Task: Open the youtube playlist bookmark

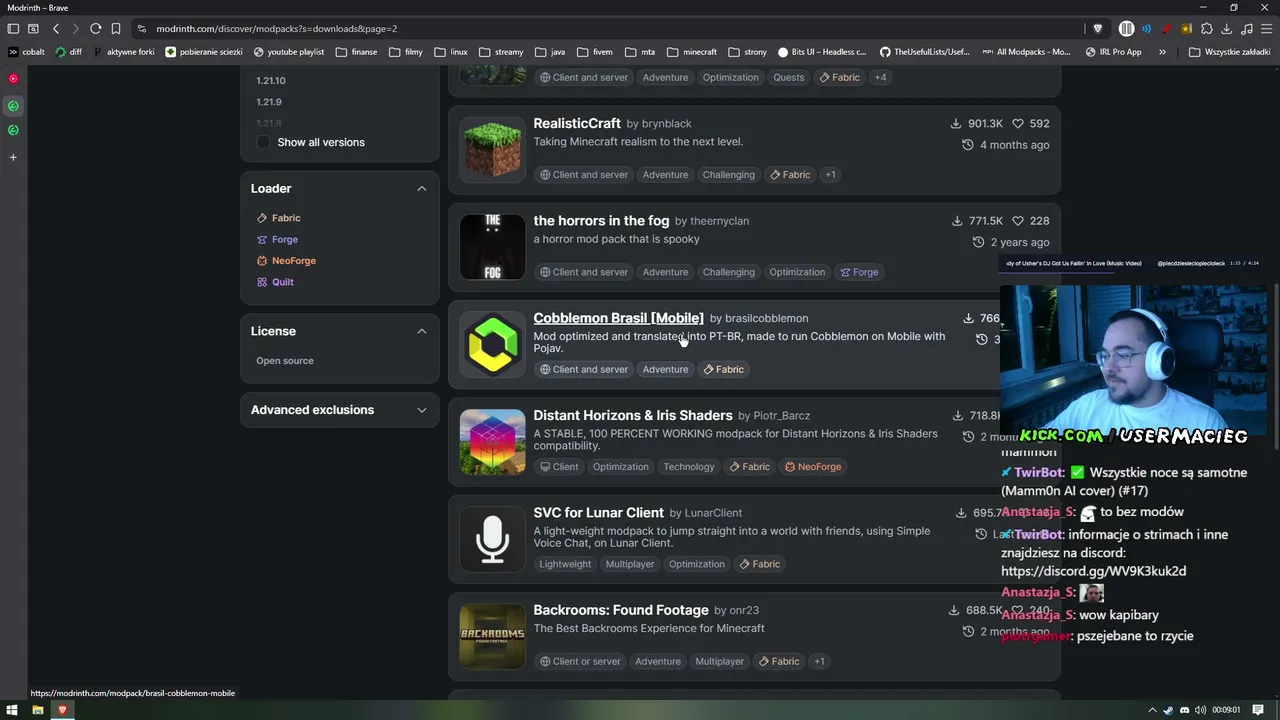Action: pyautogui.click(x=289, y=52)
